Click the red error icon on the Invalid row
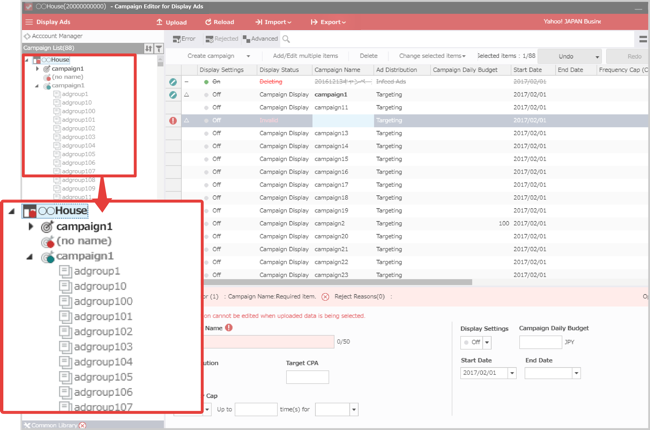 [x=173, y=121]
